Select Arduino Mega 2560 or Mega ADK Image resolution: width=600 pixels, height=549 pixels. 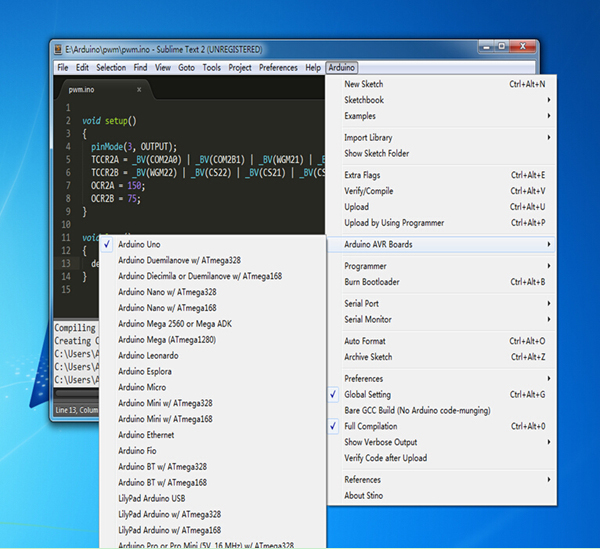(213, 324)
